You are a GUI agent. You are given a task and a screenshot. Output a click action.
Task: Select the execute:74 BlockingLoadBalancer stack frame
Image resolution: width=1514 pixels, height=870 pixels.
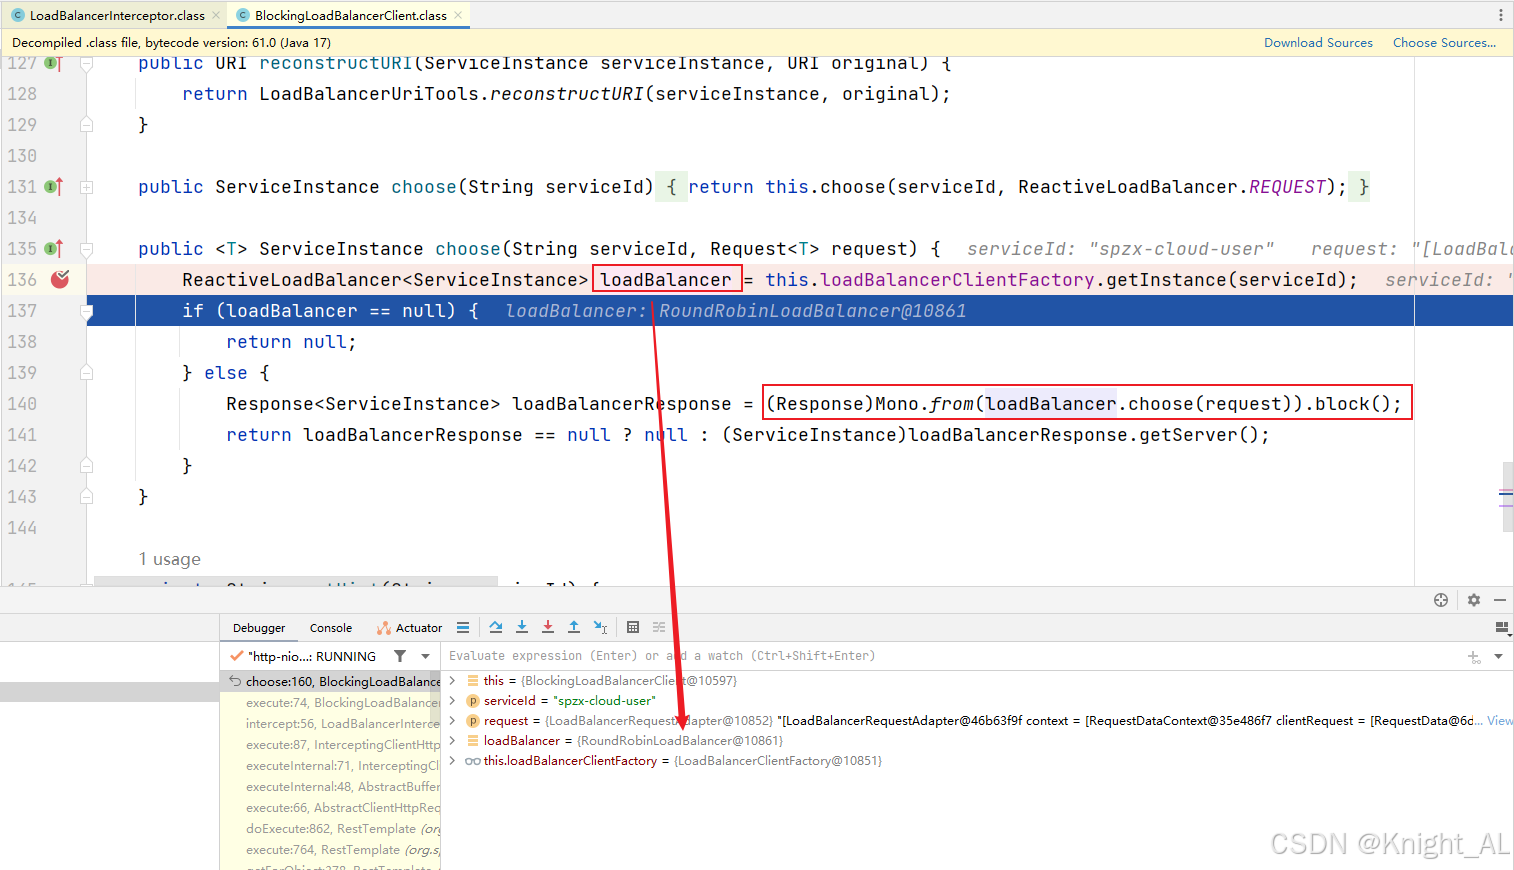point(331,703)
